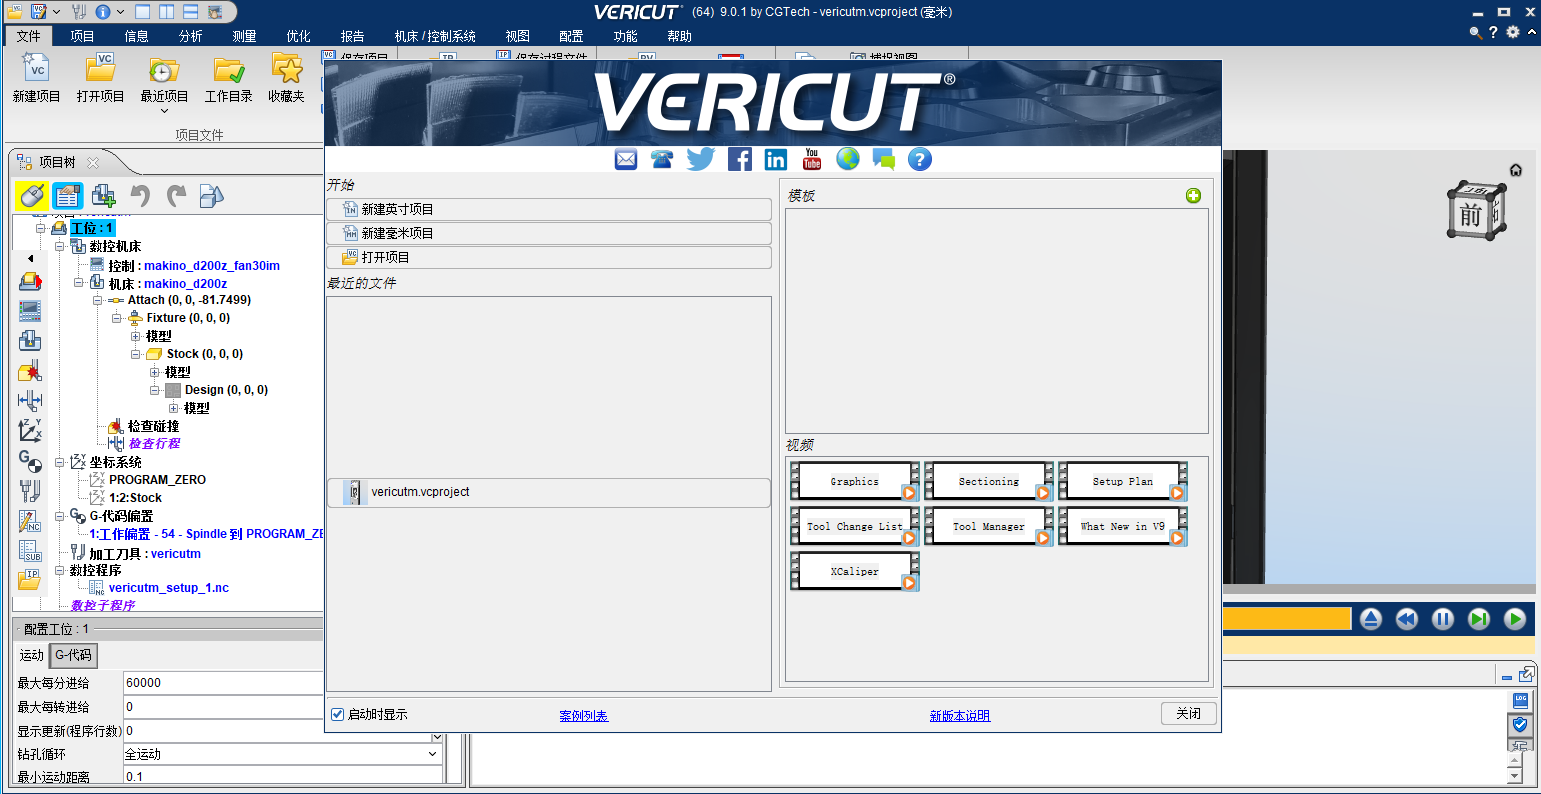Open the Tool Manager video thumbnail
This screenshot has width=1541, height=794.
(x=989, y=526)
